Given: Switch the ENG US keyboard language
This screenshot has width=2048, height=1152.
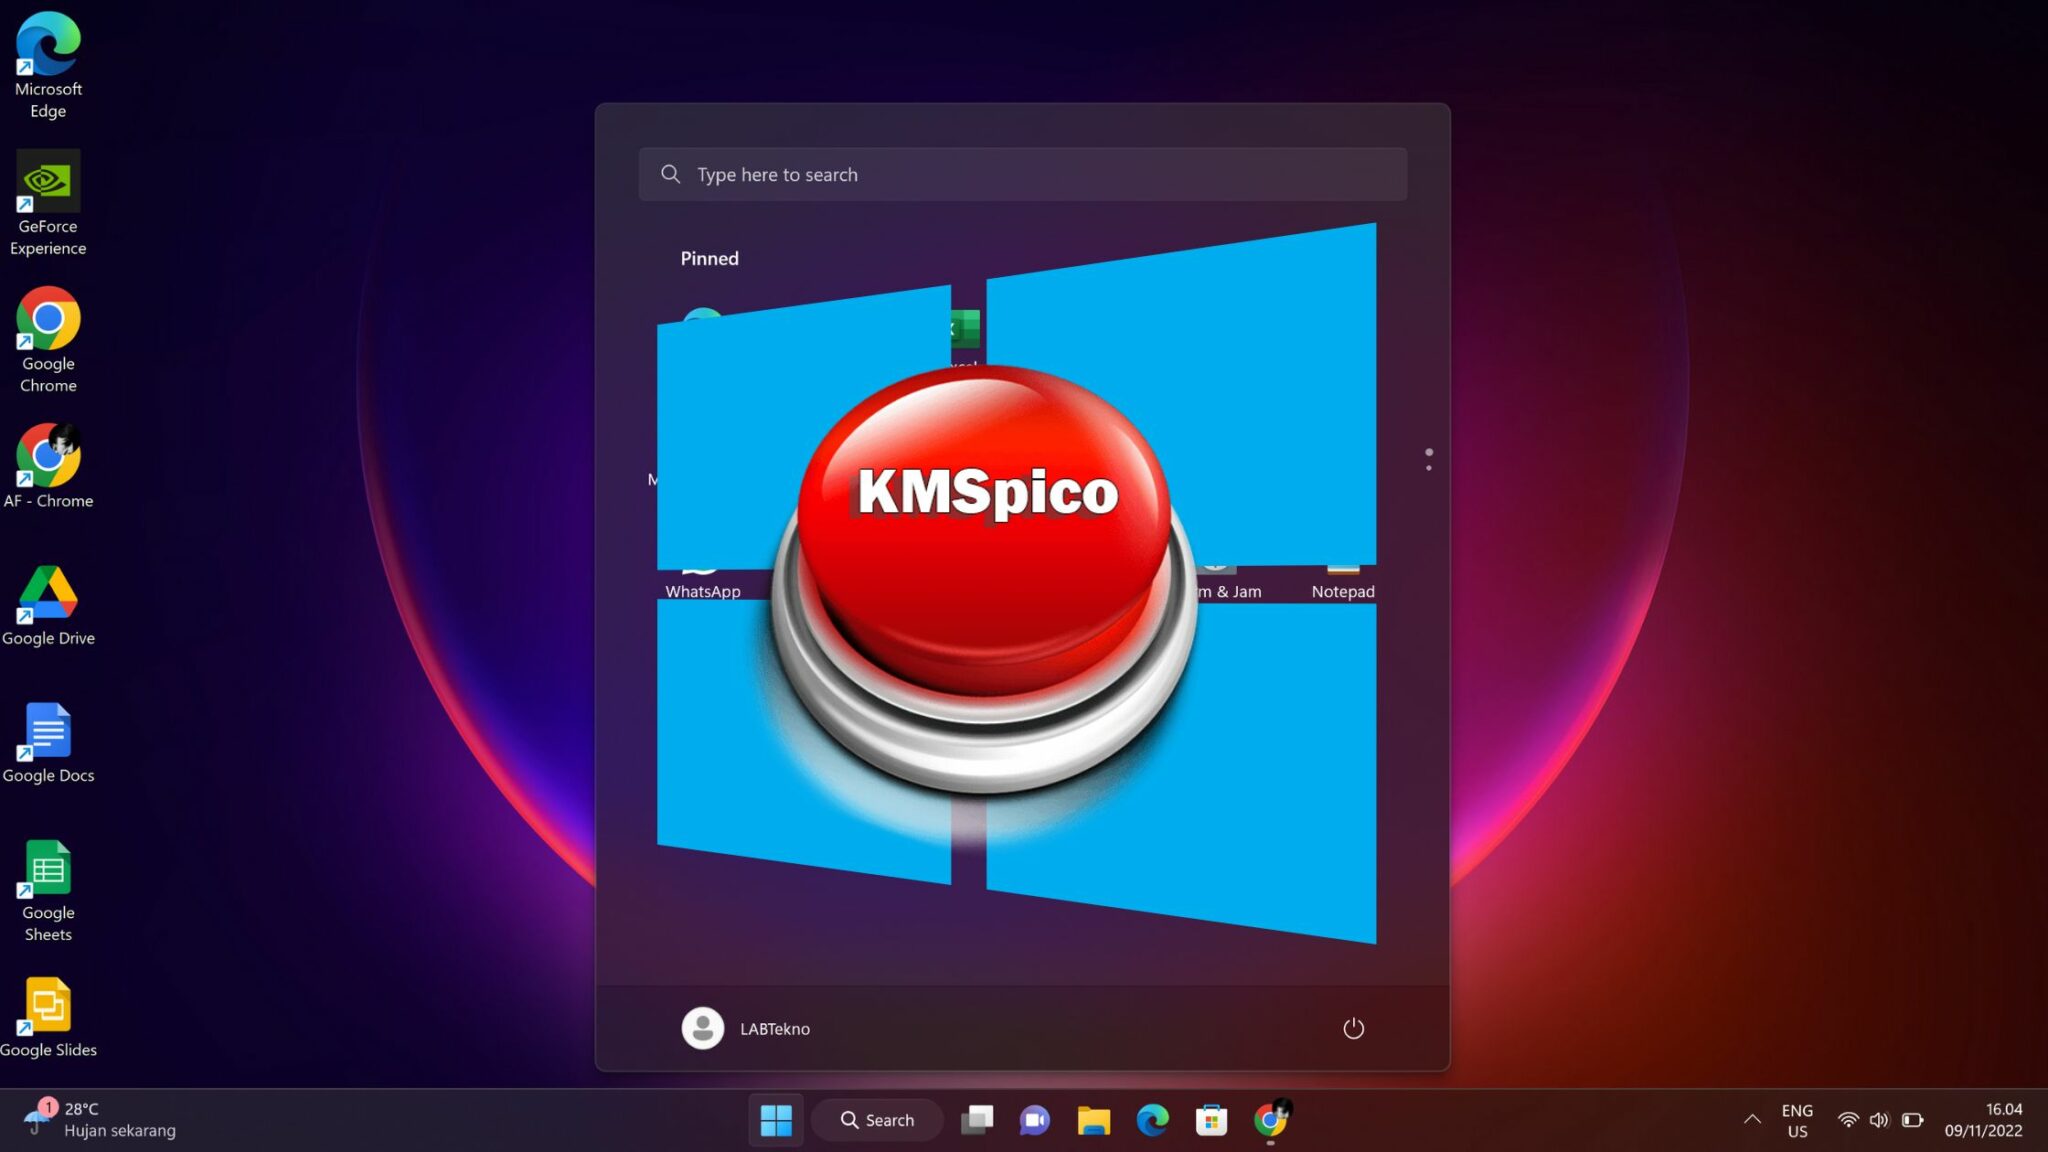Looking at the screenshot, I should (1797, 1120).
